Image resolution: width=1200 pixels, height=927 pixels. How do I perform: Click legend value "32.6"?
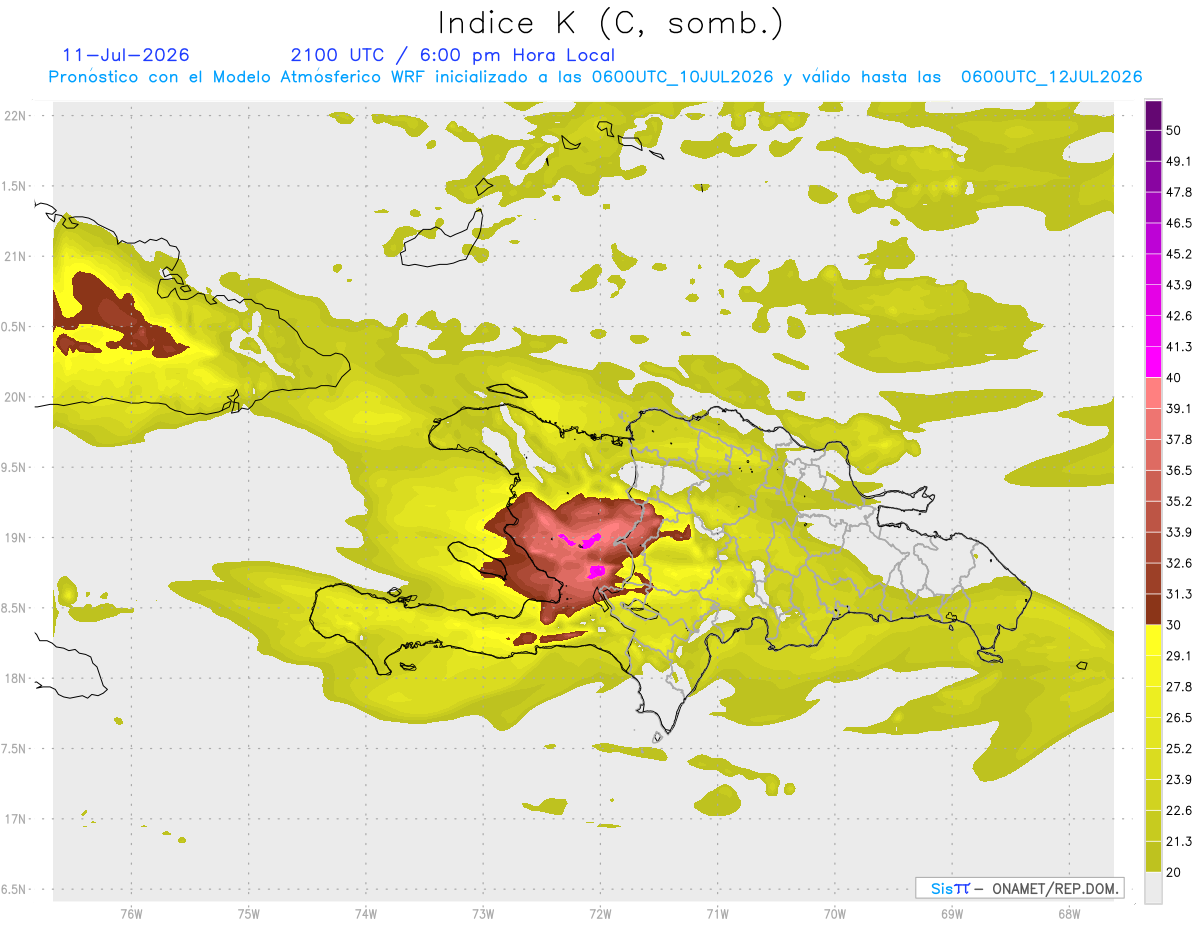point(1178,563)
